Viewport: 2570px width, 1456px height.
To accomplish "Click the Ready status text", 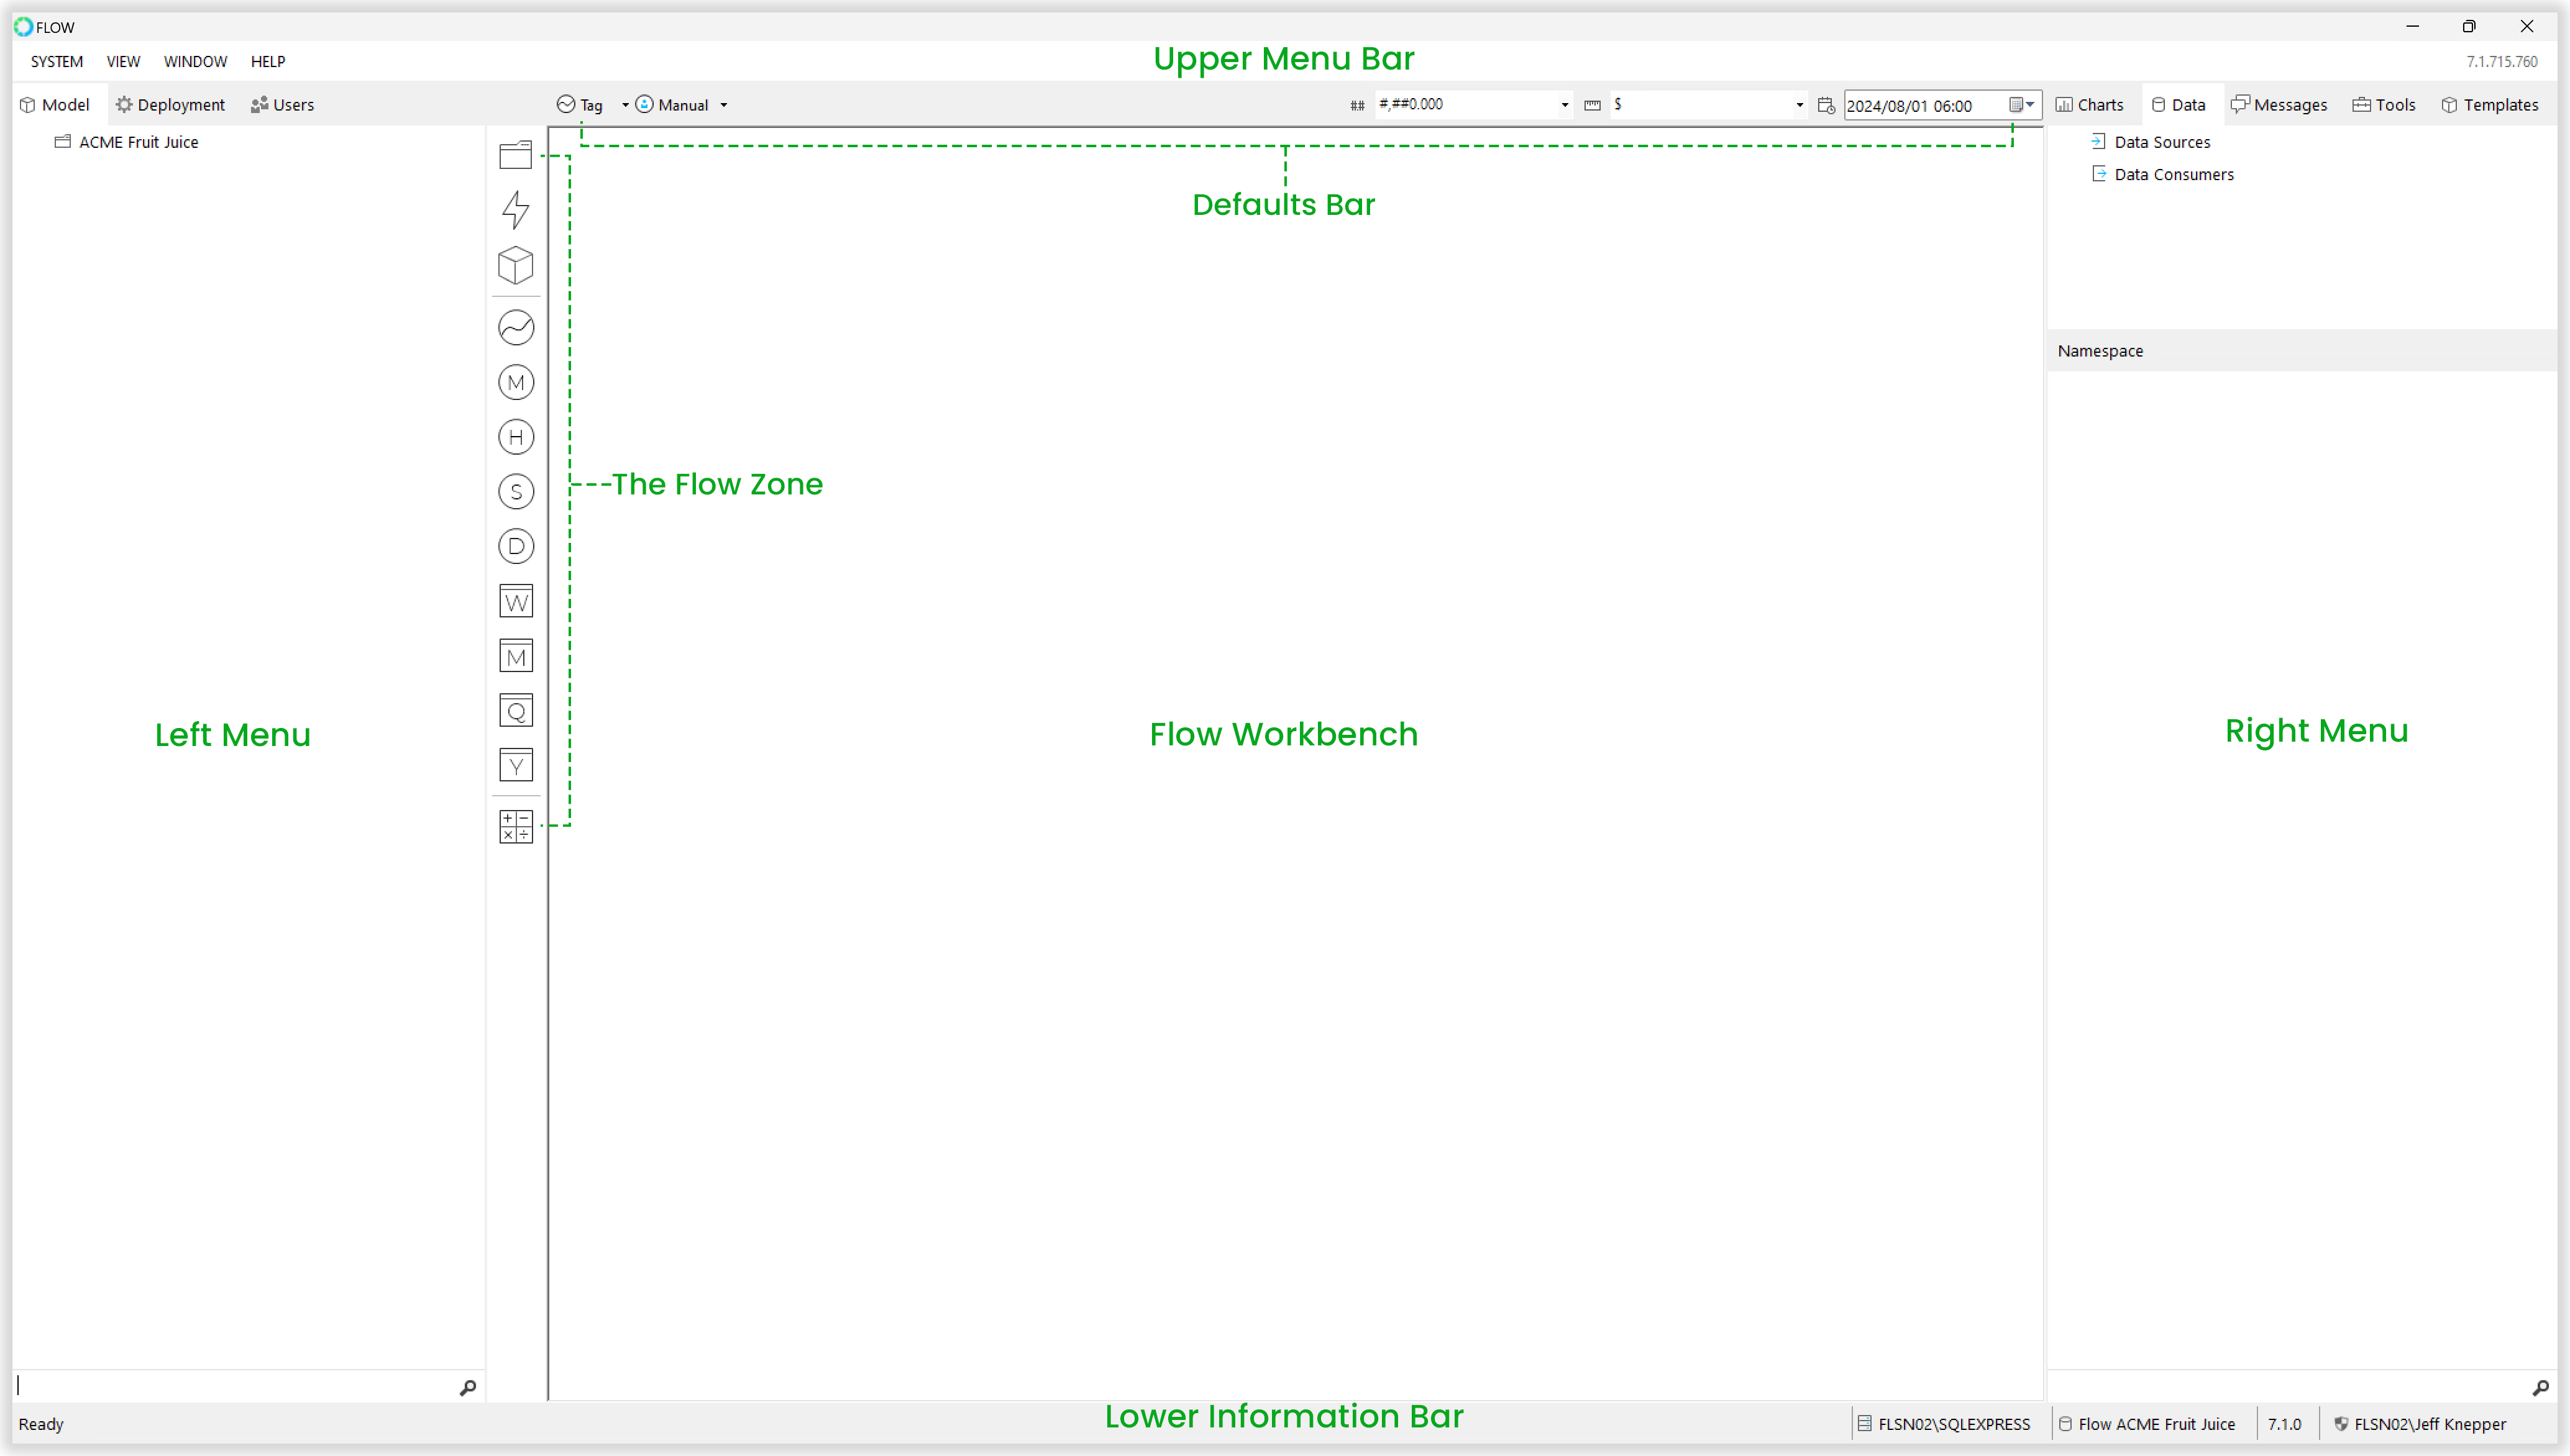I will tap(40, 1424).
